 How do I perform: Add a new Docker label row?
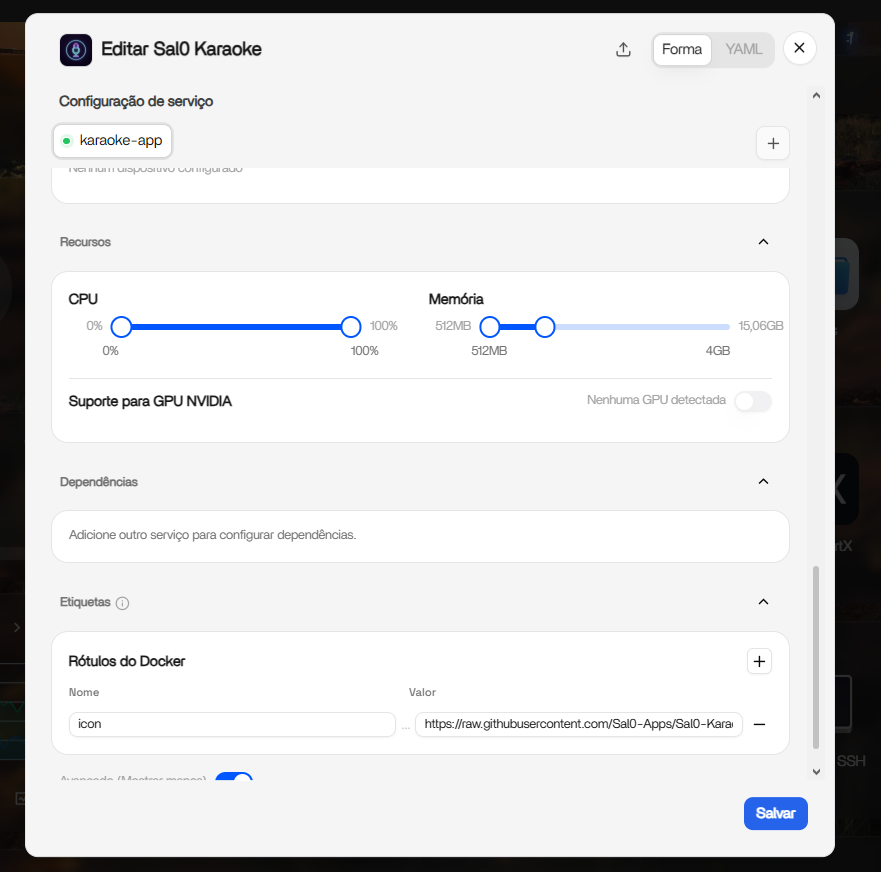[759, 661]
